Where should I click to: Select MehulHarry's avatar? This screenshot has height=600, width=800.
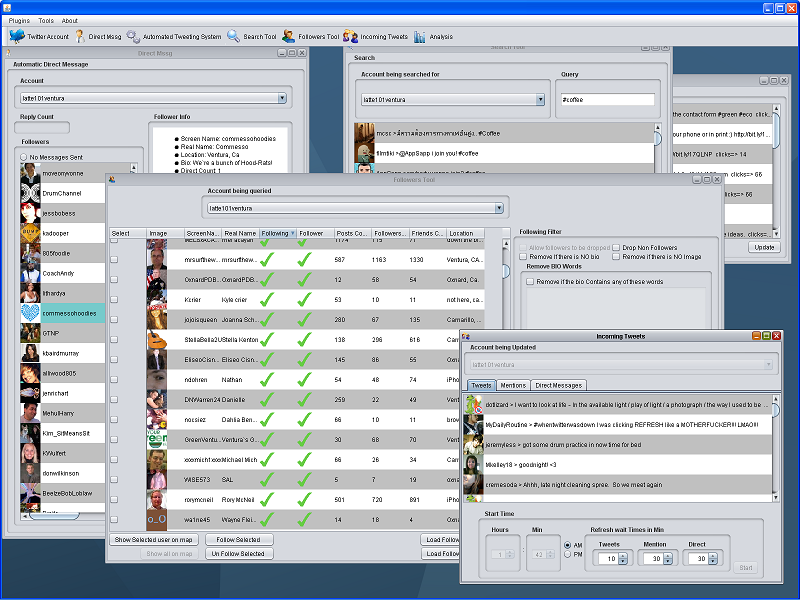click(30, 413)
